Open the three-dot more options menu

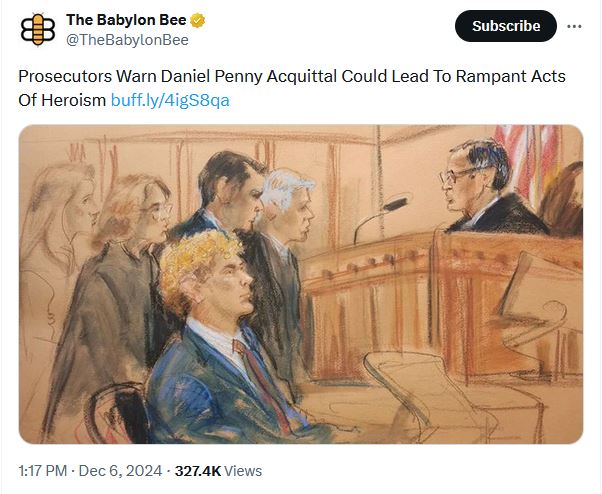coord(574,26)
